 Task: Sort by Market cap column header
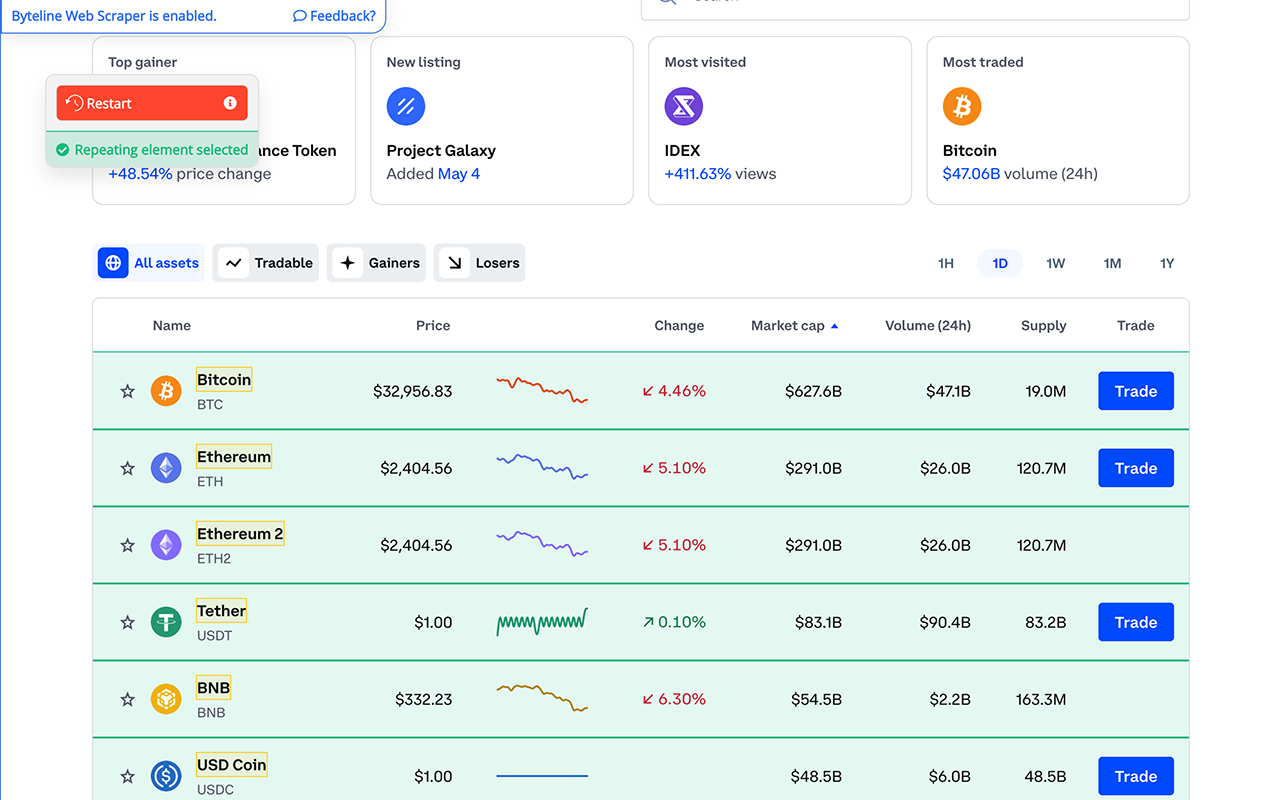point(795,326)
